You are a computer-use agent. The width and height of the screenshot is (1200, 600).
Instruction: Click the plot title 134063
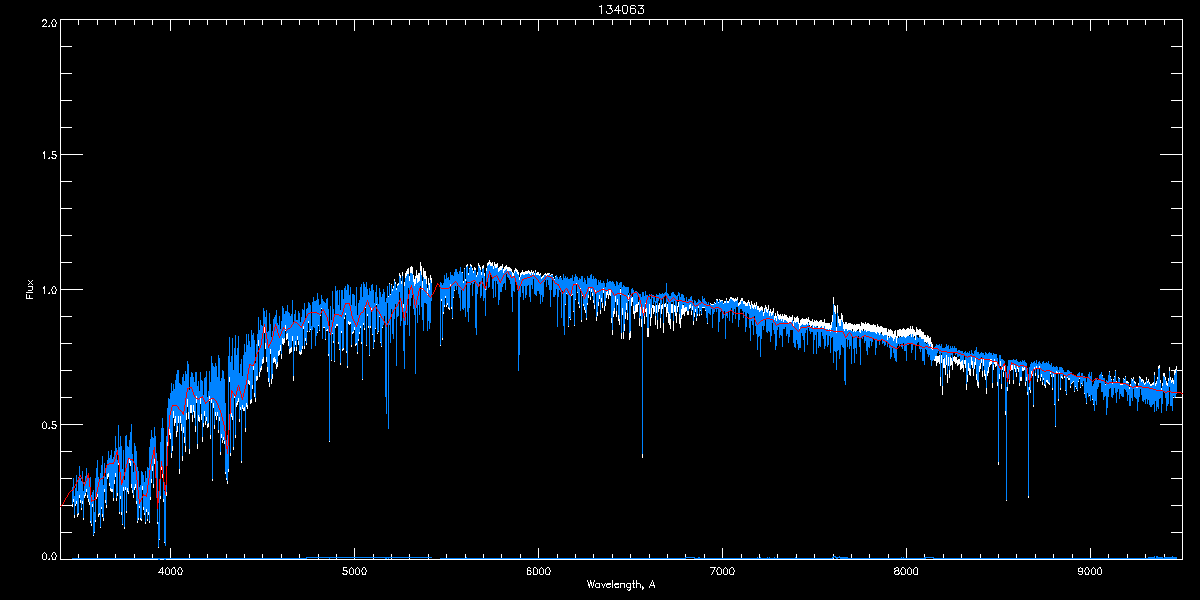pos(621,9)
